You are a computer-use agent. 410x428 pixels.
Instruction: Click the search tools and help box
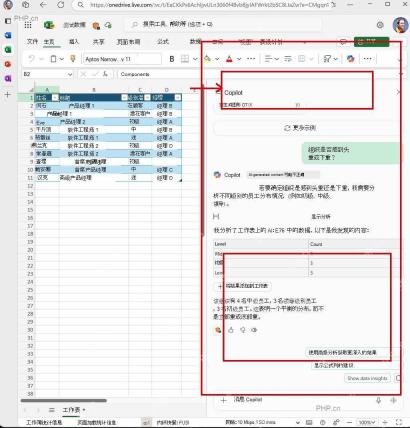click(223, 24)
